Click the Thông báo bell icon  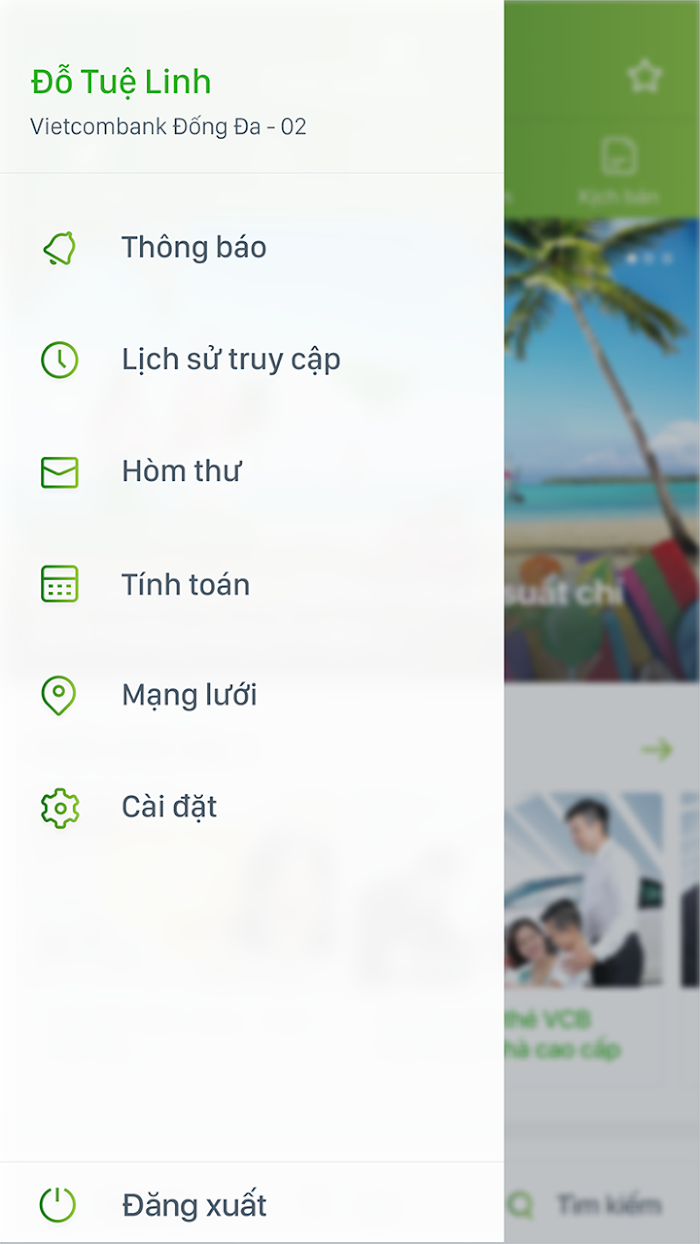pos(59,248)
